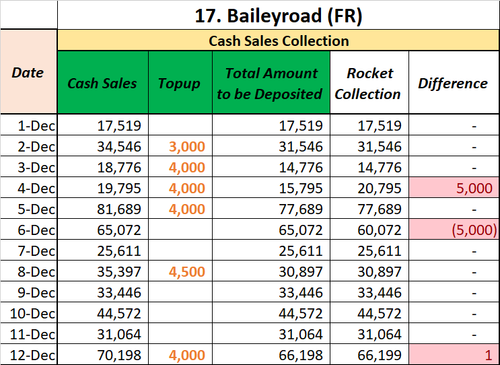Click Cash Sales value 81,689
Screen dimensions: 500x365
[x=103, y=209]
